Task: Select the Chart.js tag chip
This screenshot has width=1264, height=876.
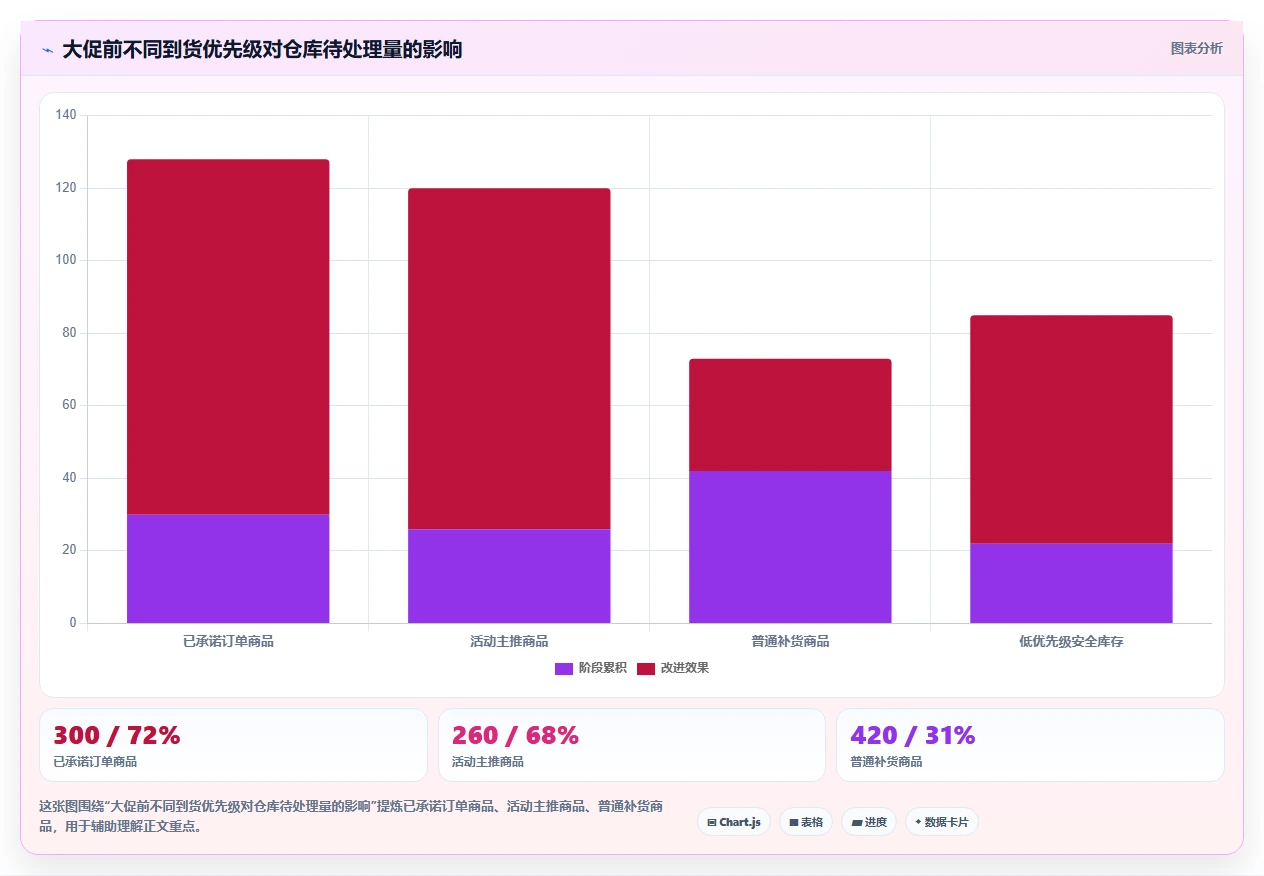Action: pos(734,822)
